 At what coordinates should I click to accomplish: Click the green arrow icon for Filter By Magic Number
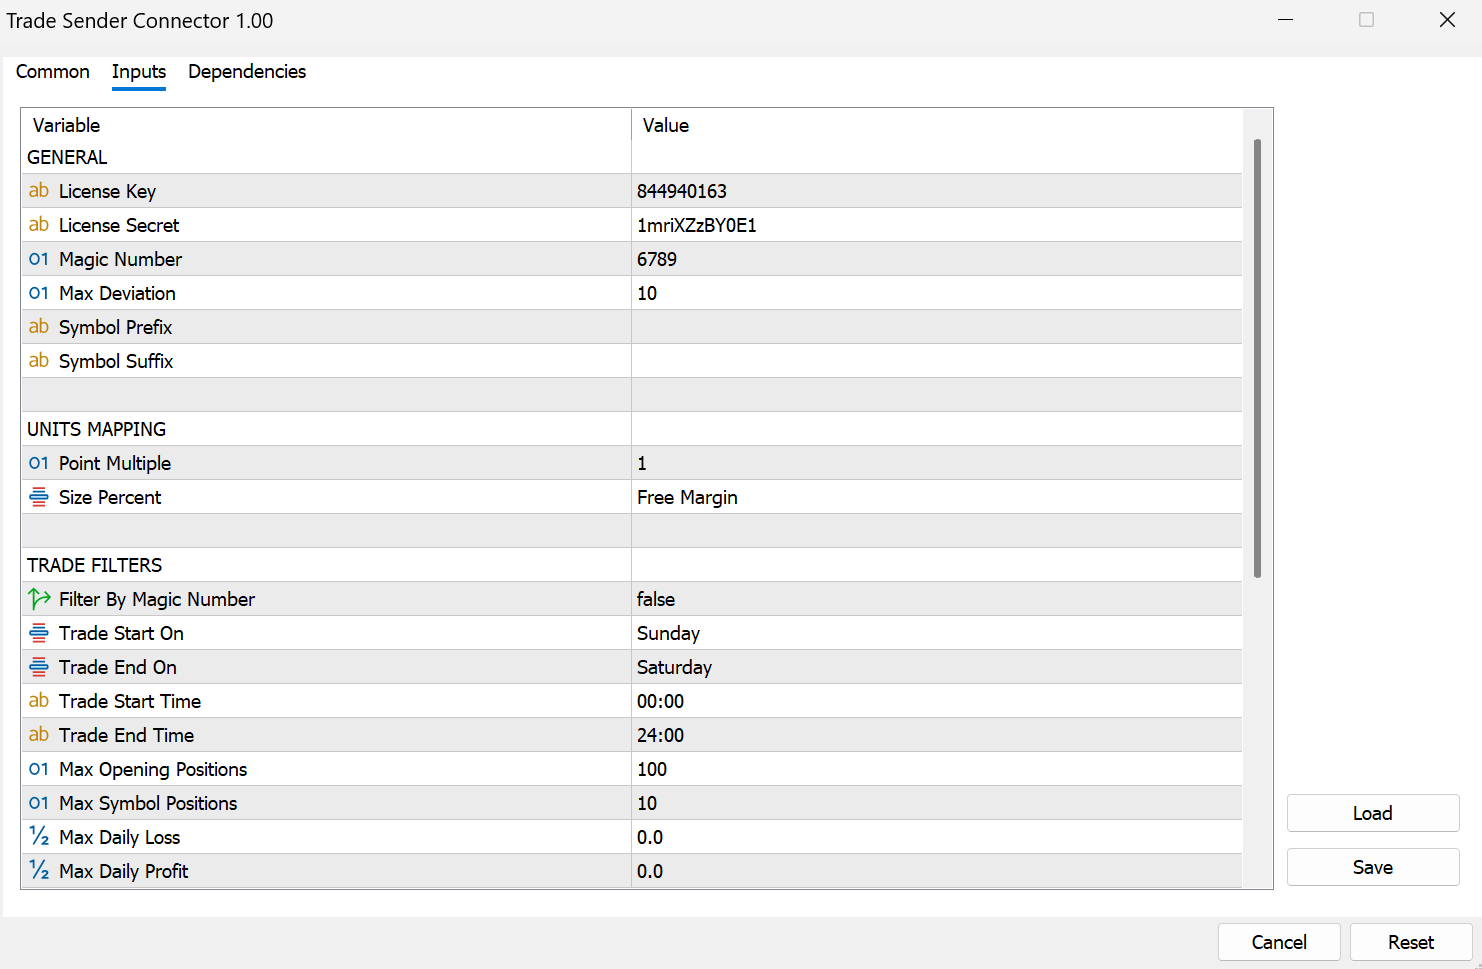(39, 599)
